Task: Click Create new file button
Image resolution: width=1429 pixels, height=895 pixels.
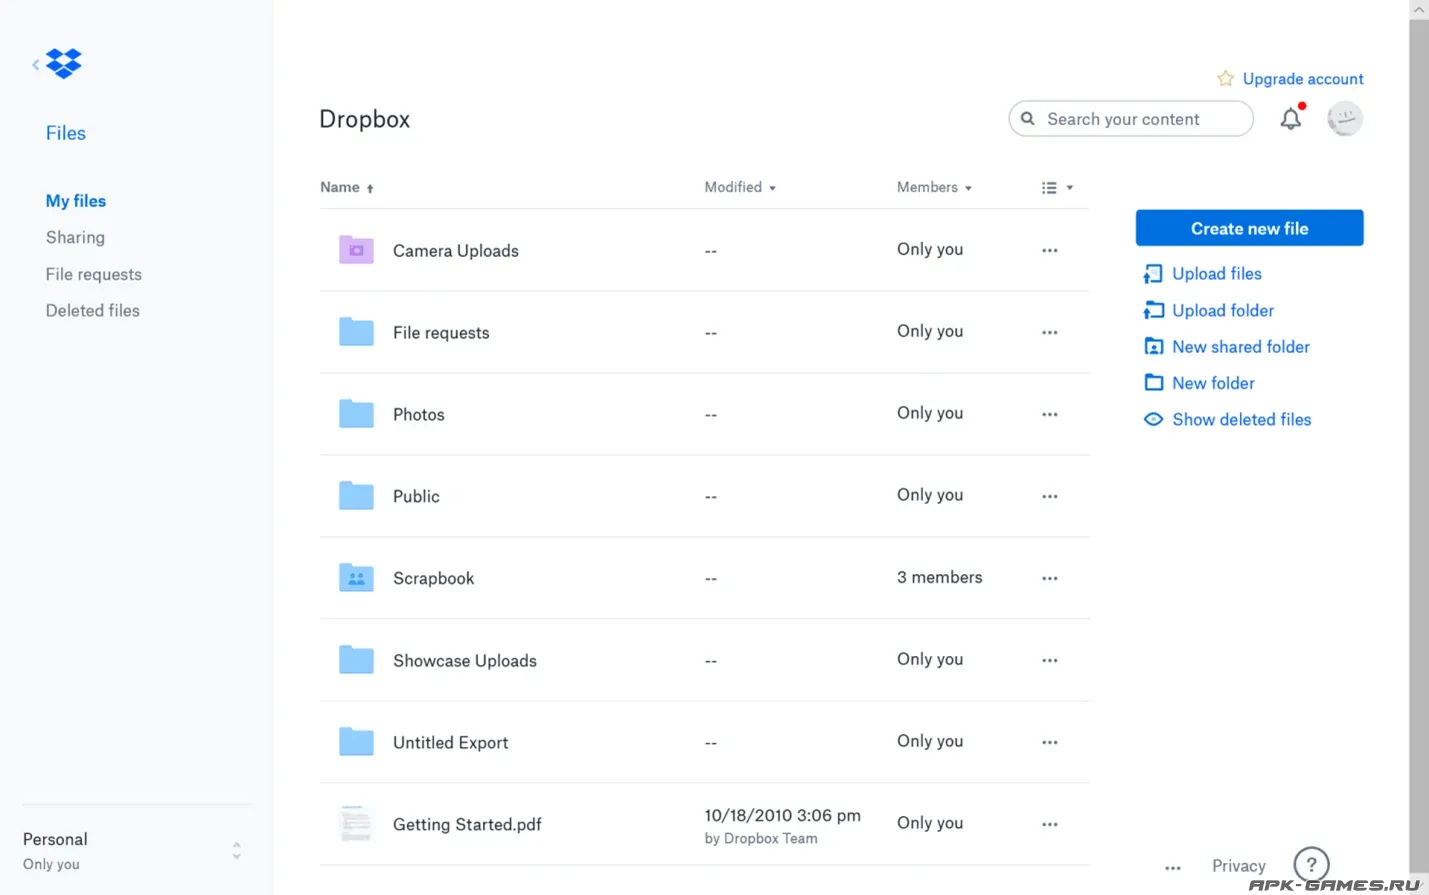Action: 1249,228
